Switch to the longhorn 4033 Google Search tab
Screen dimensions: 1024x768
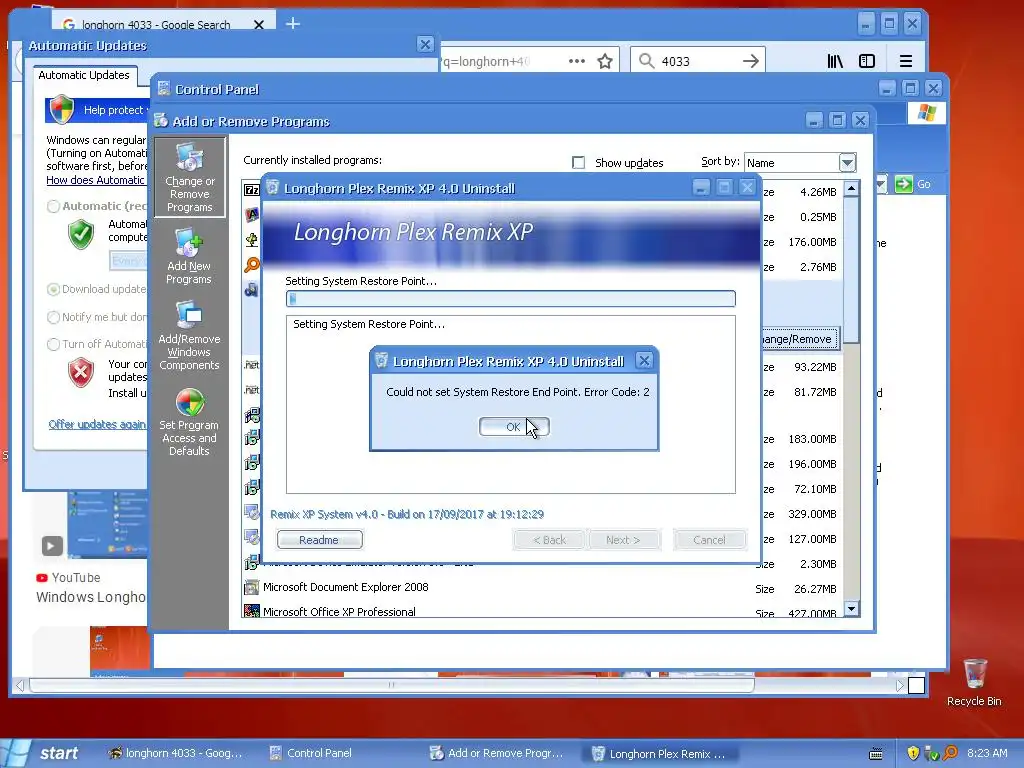coord(155,24)
